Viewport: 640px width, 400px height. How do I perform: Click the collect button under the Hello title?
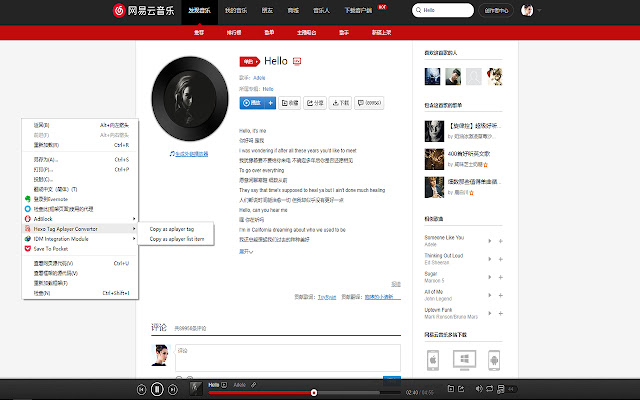(x=290, y=103)
